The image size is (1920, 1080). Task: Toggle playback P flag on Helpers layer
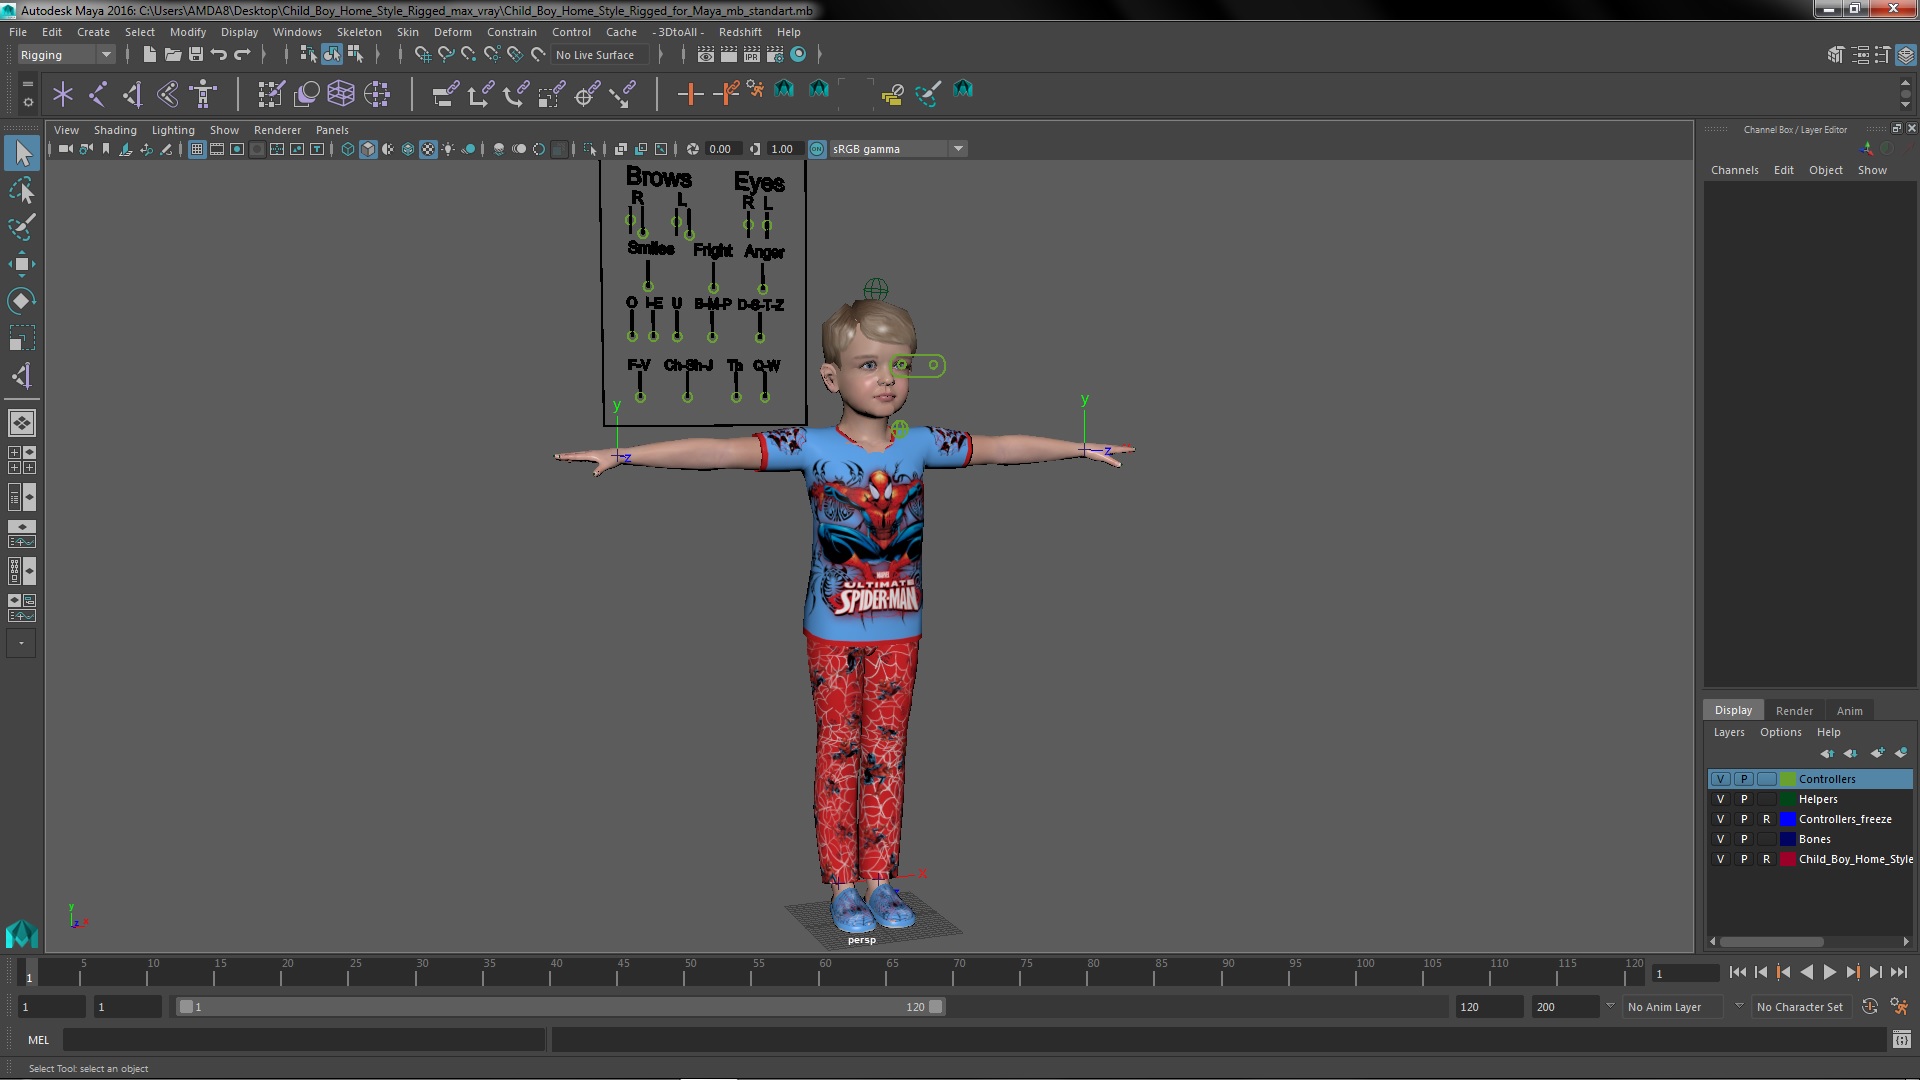click(1744, 799)
